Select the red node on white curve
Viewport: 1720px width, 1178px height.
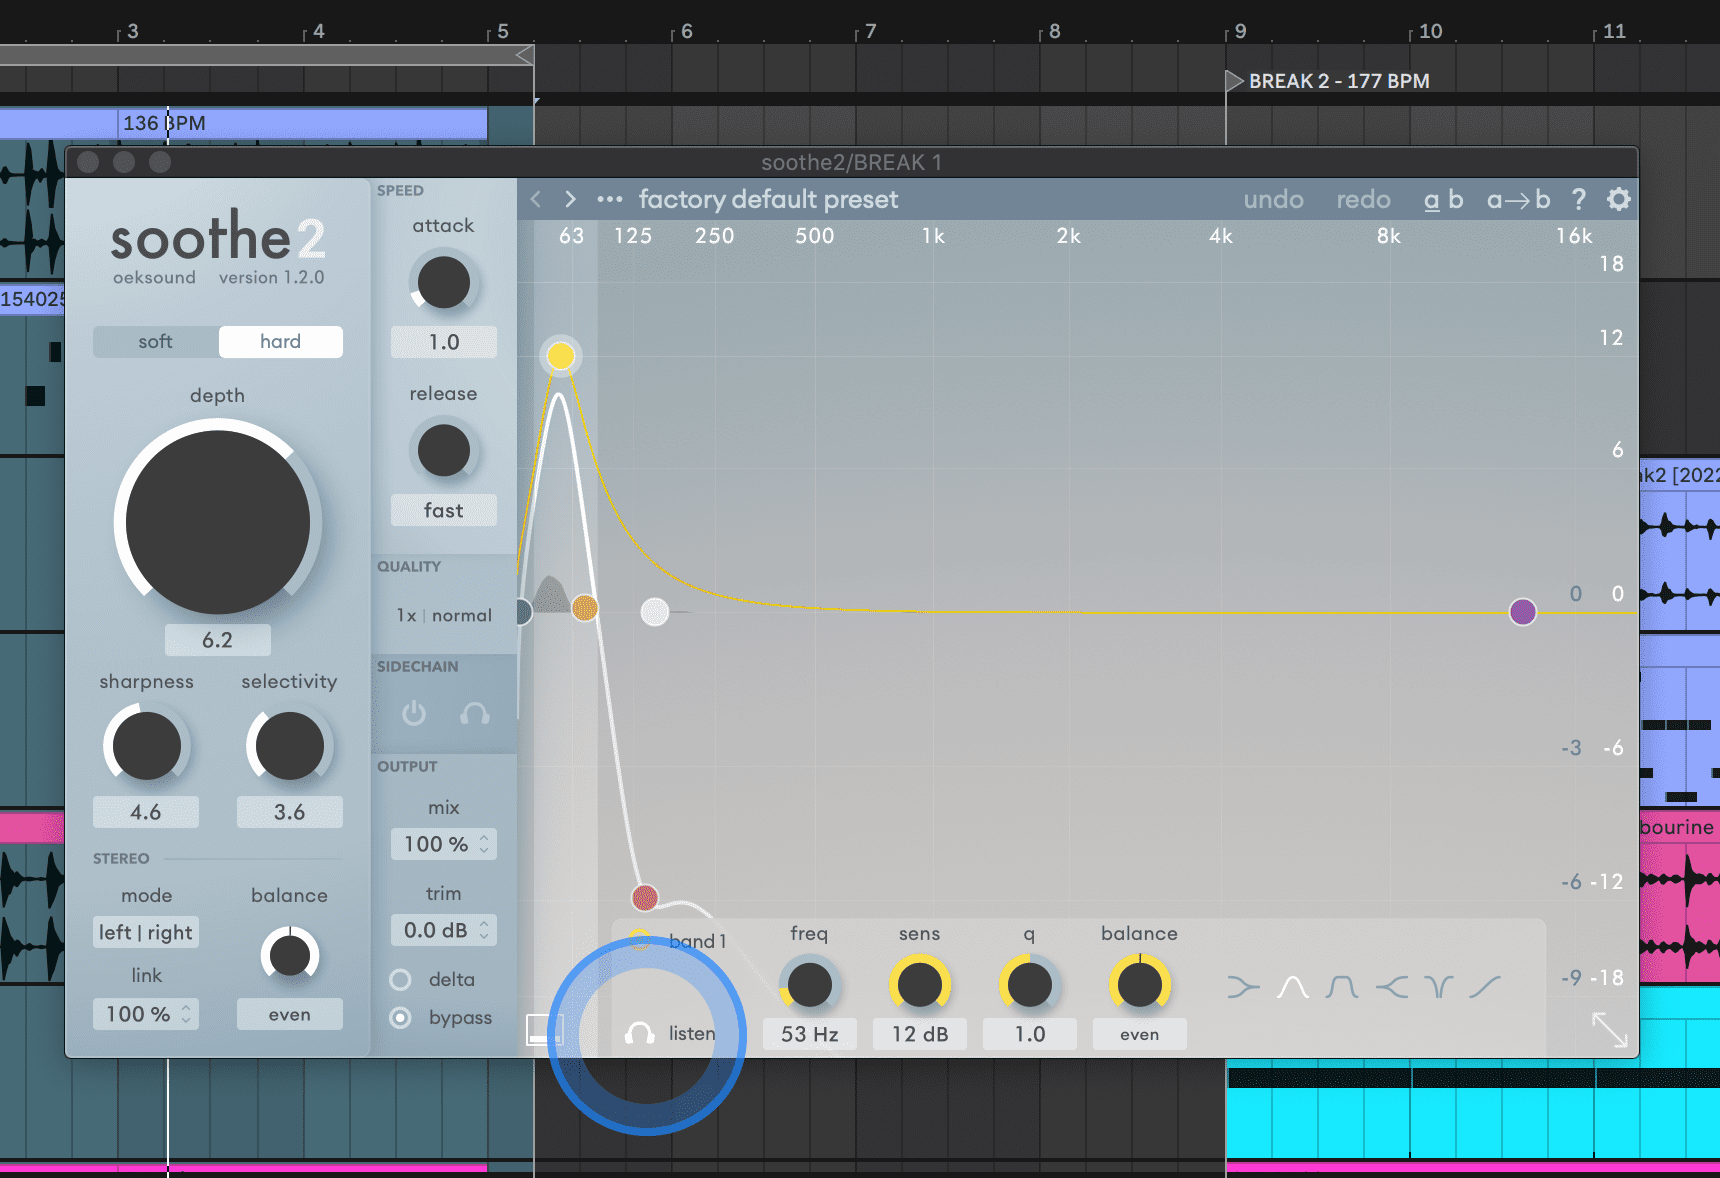point(645,897)
